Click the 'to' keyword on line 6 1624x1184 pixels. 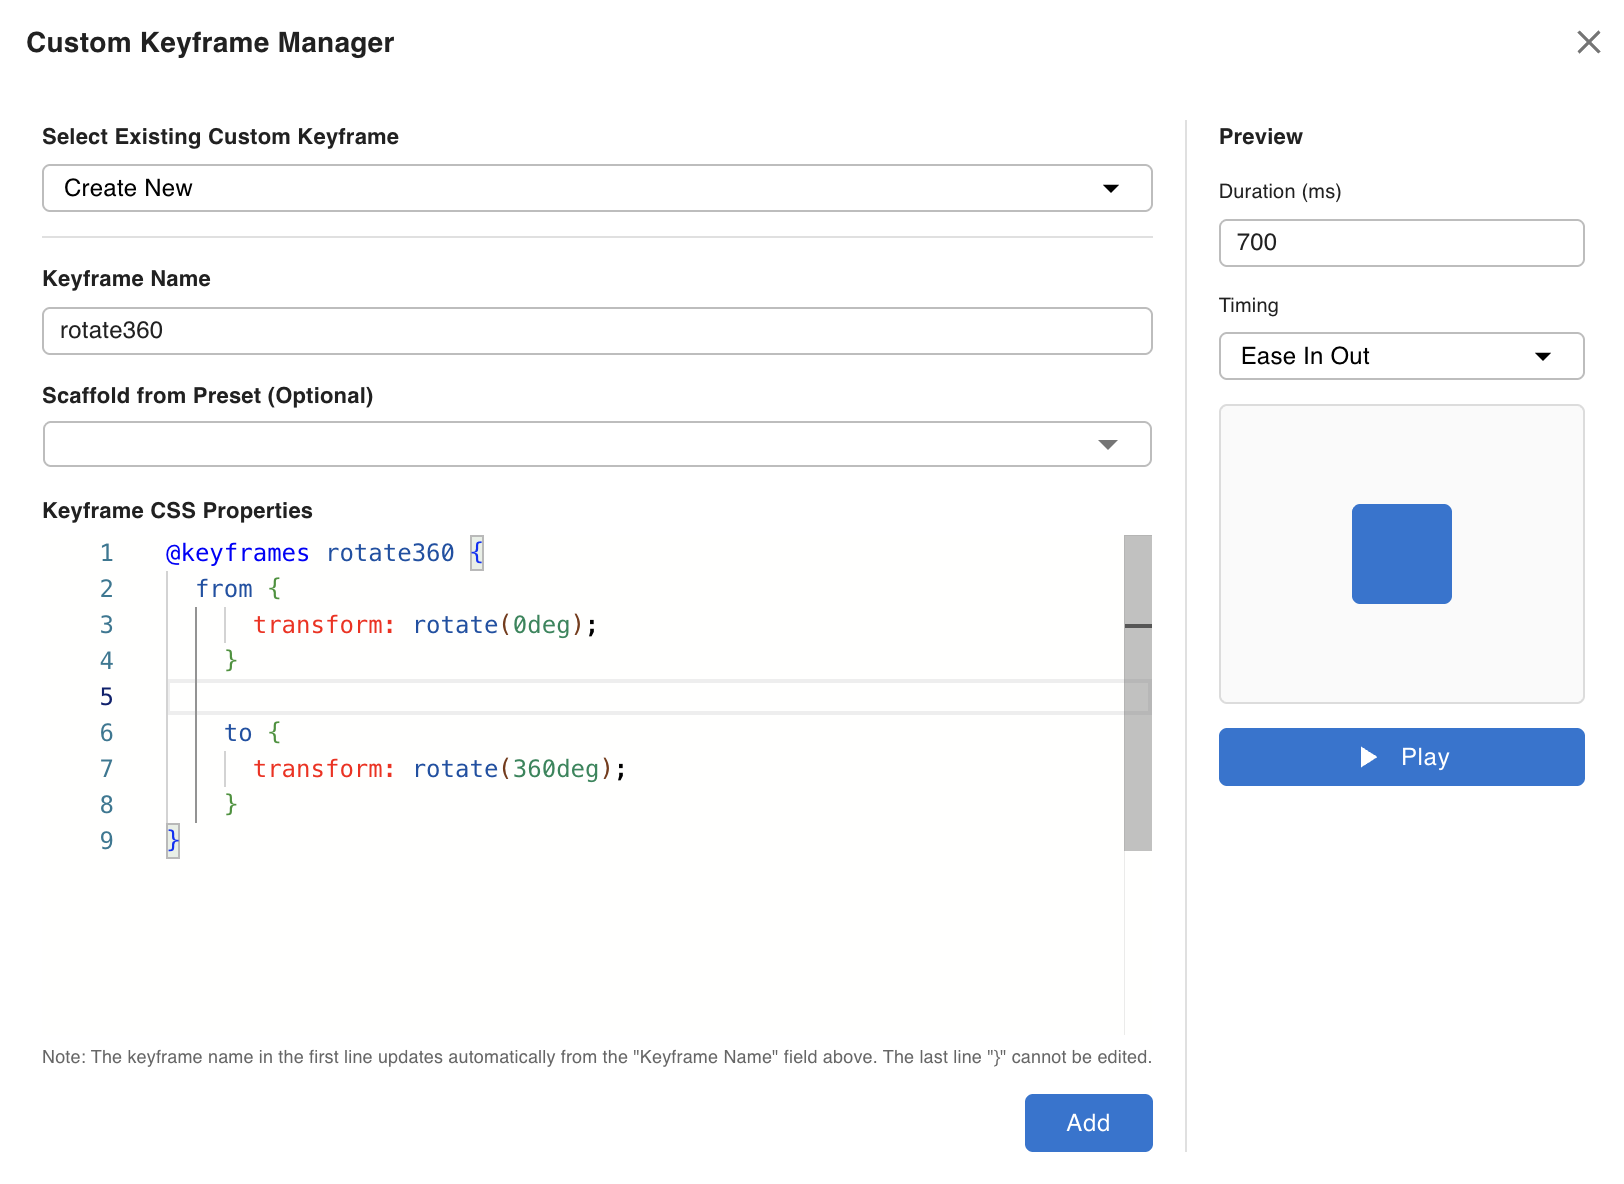[238, 733]
